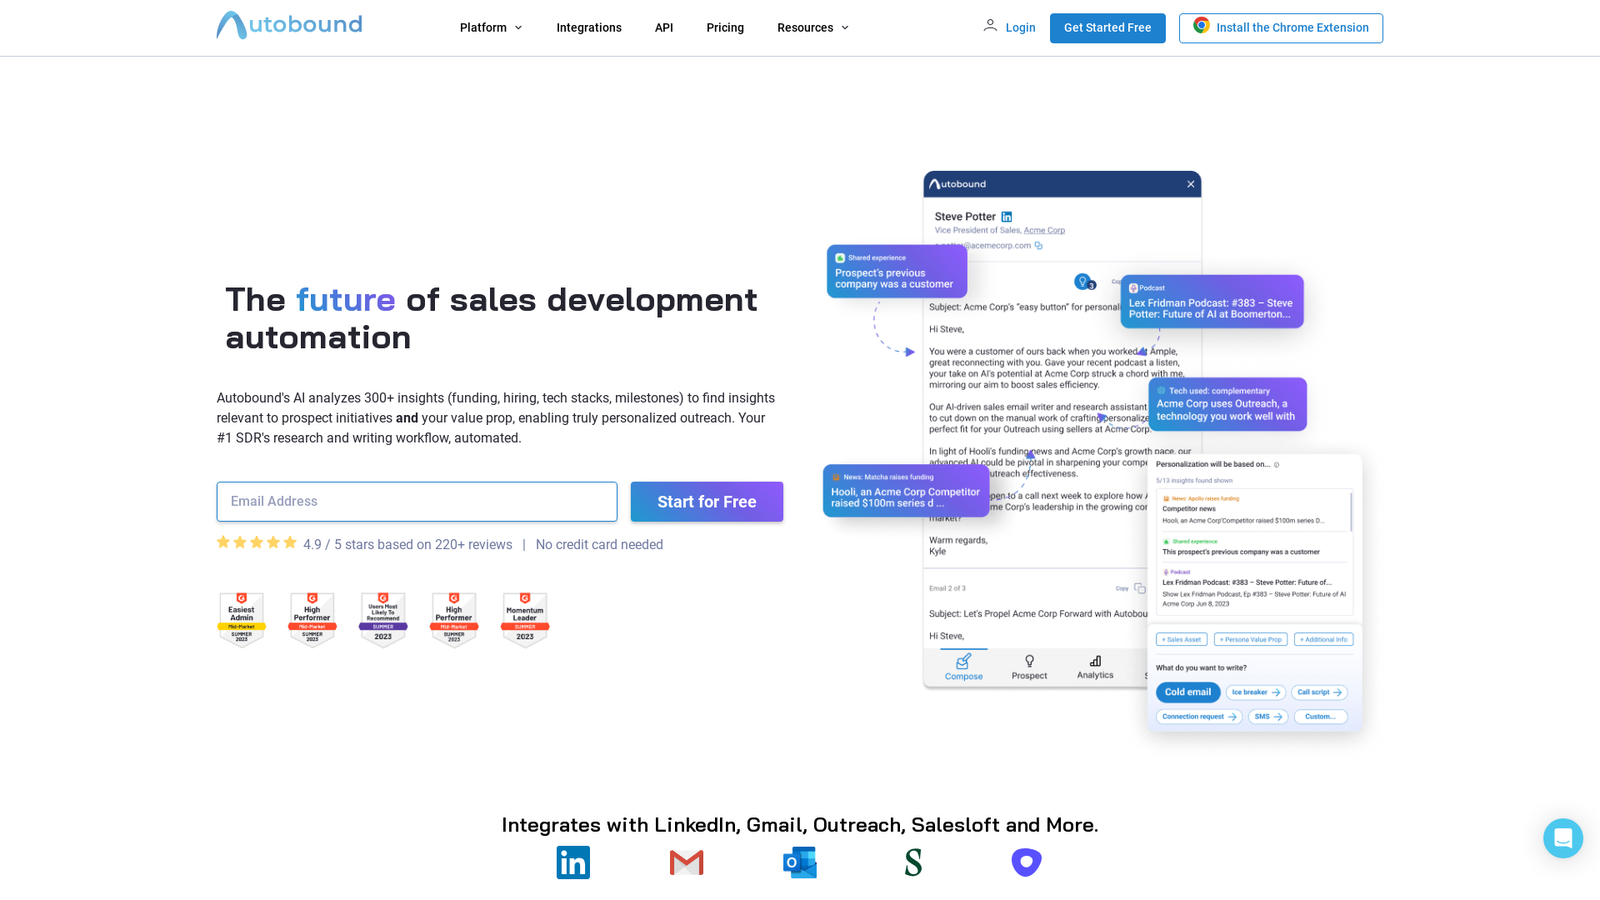Viewport: 1600px width, 900px height.
Task: Click the Copy icon for Email 2 of 3
Action: point(1139,588)
